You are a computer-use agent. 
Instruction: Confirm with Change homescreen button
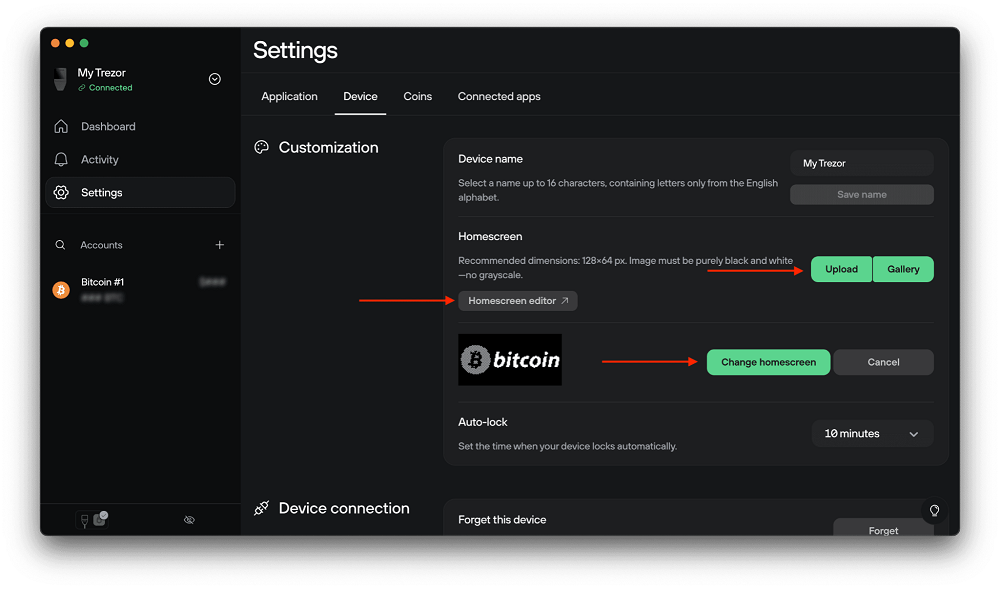[768, 362]
